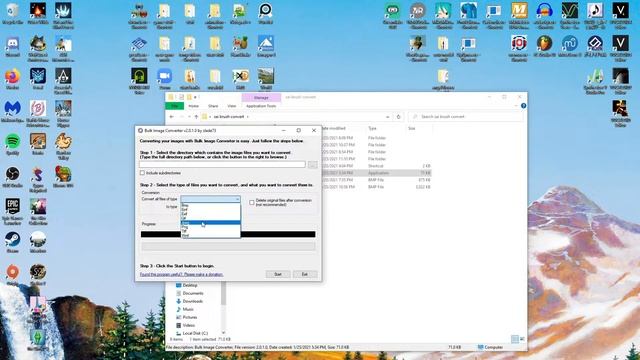Open the Zoom desktop shortcut
Screen dimensions: 640x360
tap(164, 79)
